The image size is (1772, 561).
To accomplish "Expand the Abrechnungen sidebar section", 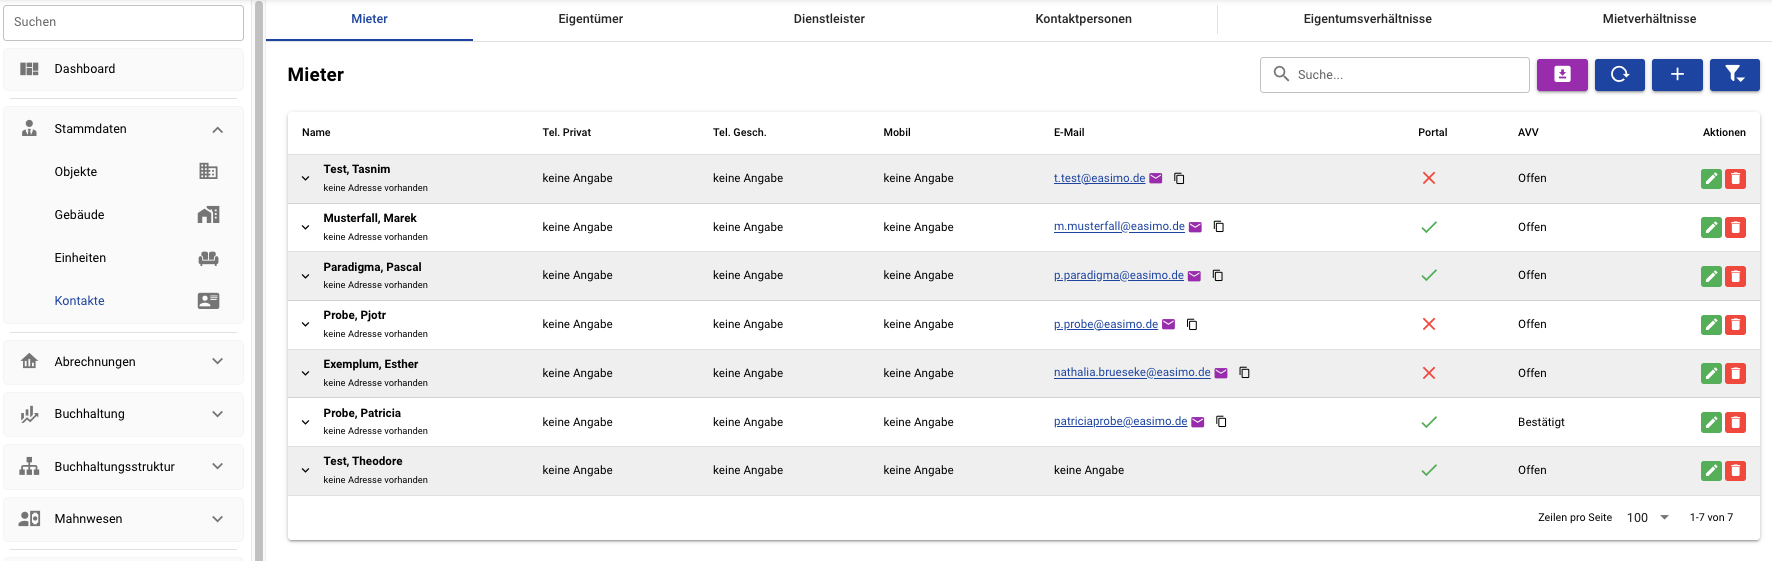I will [x=217, y=362].
